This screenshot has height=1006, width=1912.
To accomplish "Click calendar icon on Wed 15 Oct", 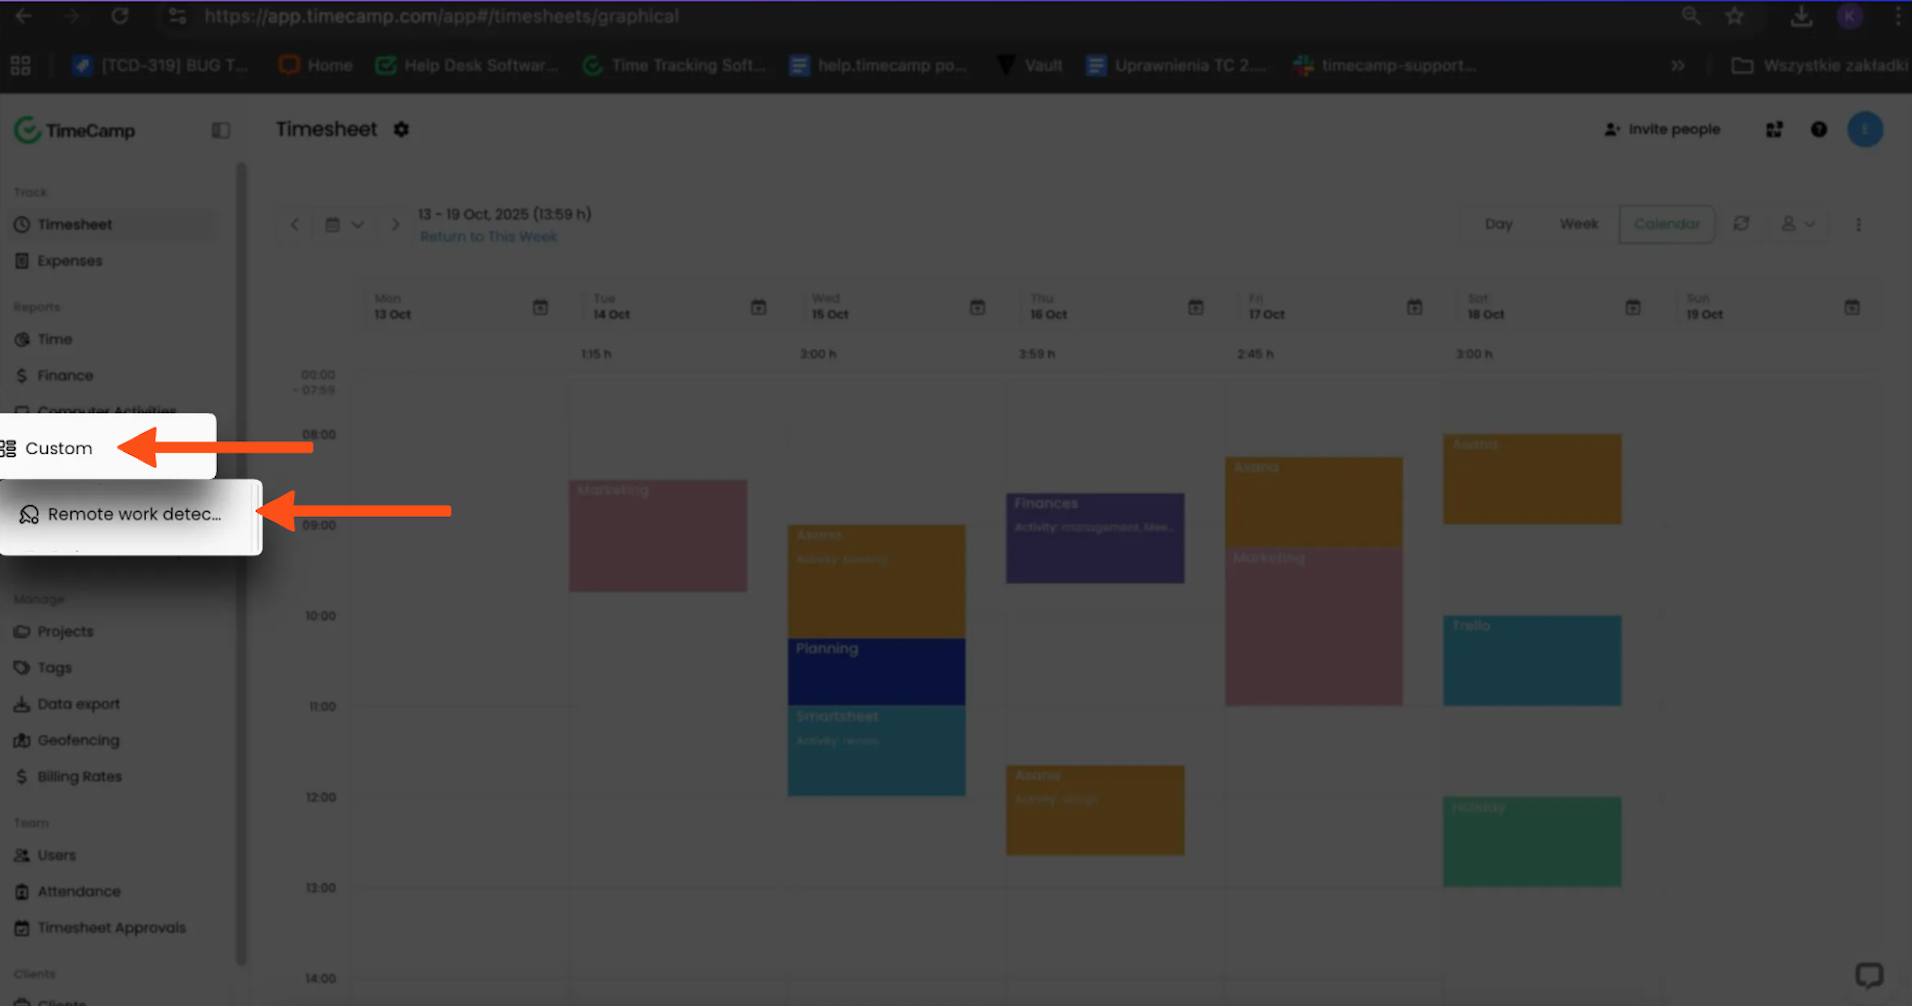I will pyautogui.click(x=977, y=307).
